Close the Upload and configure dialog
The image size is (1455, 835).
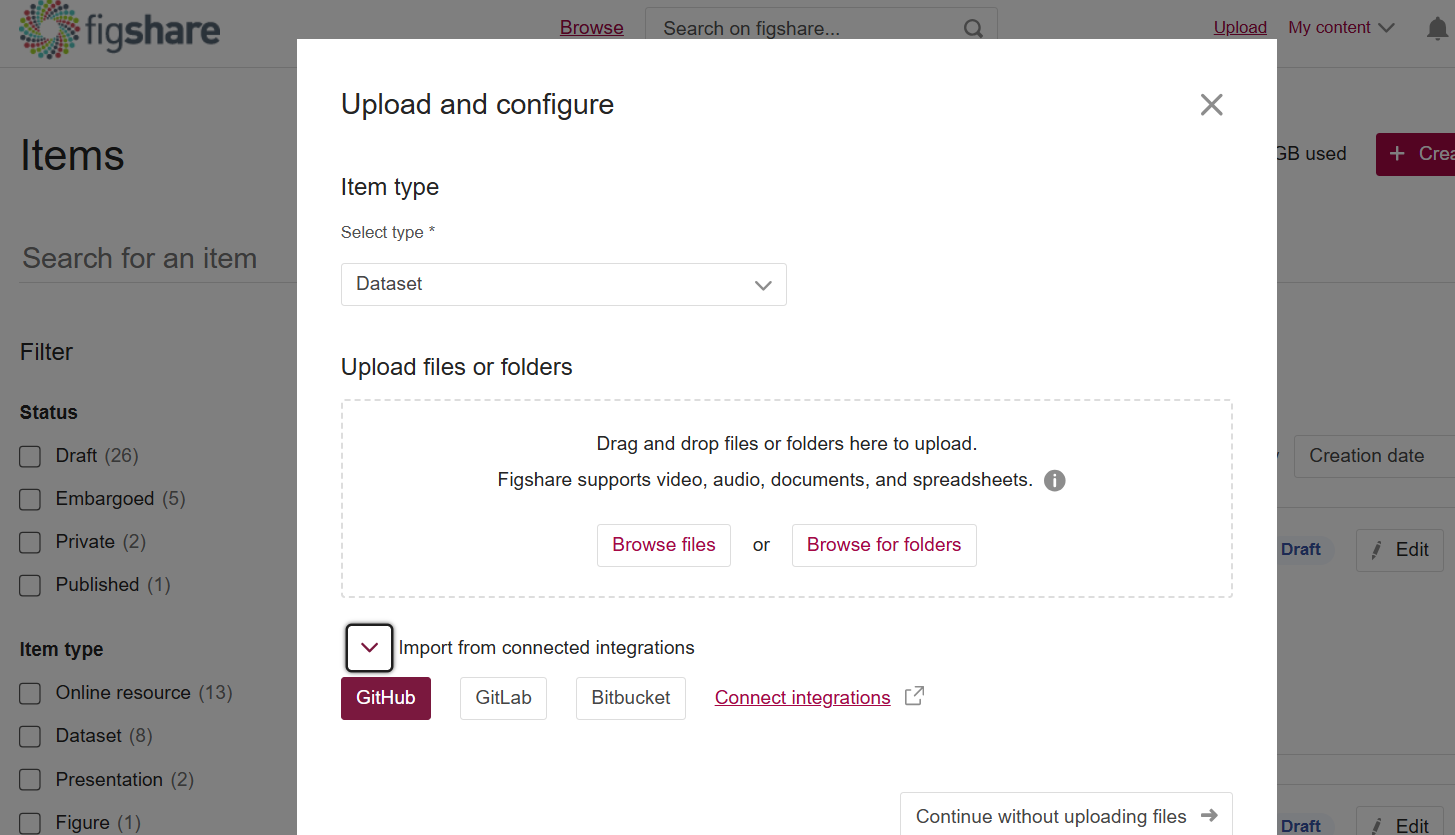tap(1211, 105)
